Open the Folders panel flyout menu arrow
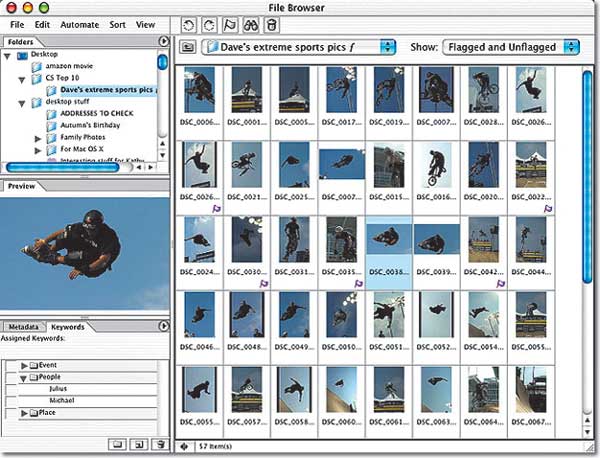This screenshot has width=600, height=458. [x=163, y=41]
